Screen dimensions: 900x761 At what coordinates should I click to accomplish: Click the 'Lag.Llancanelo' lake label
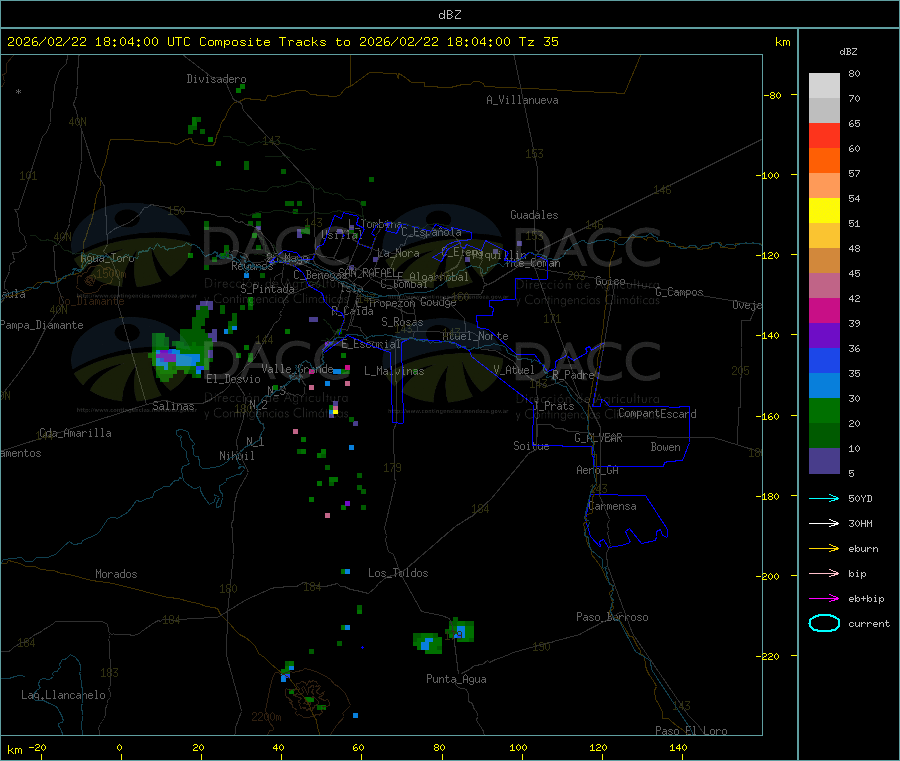tap(63, 695)
